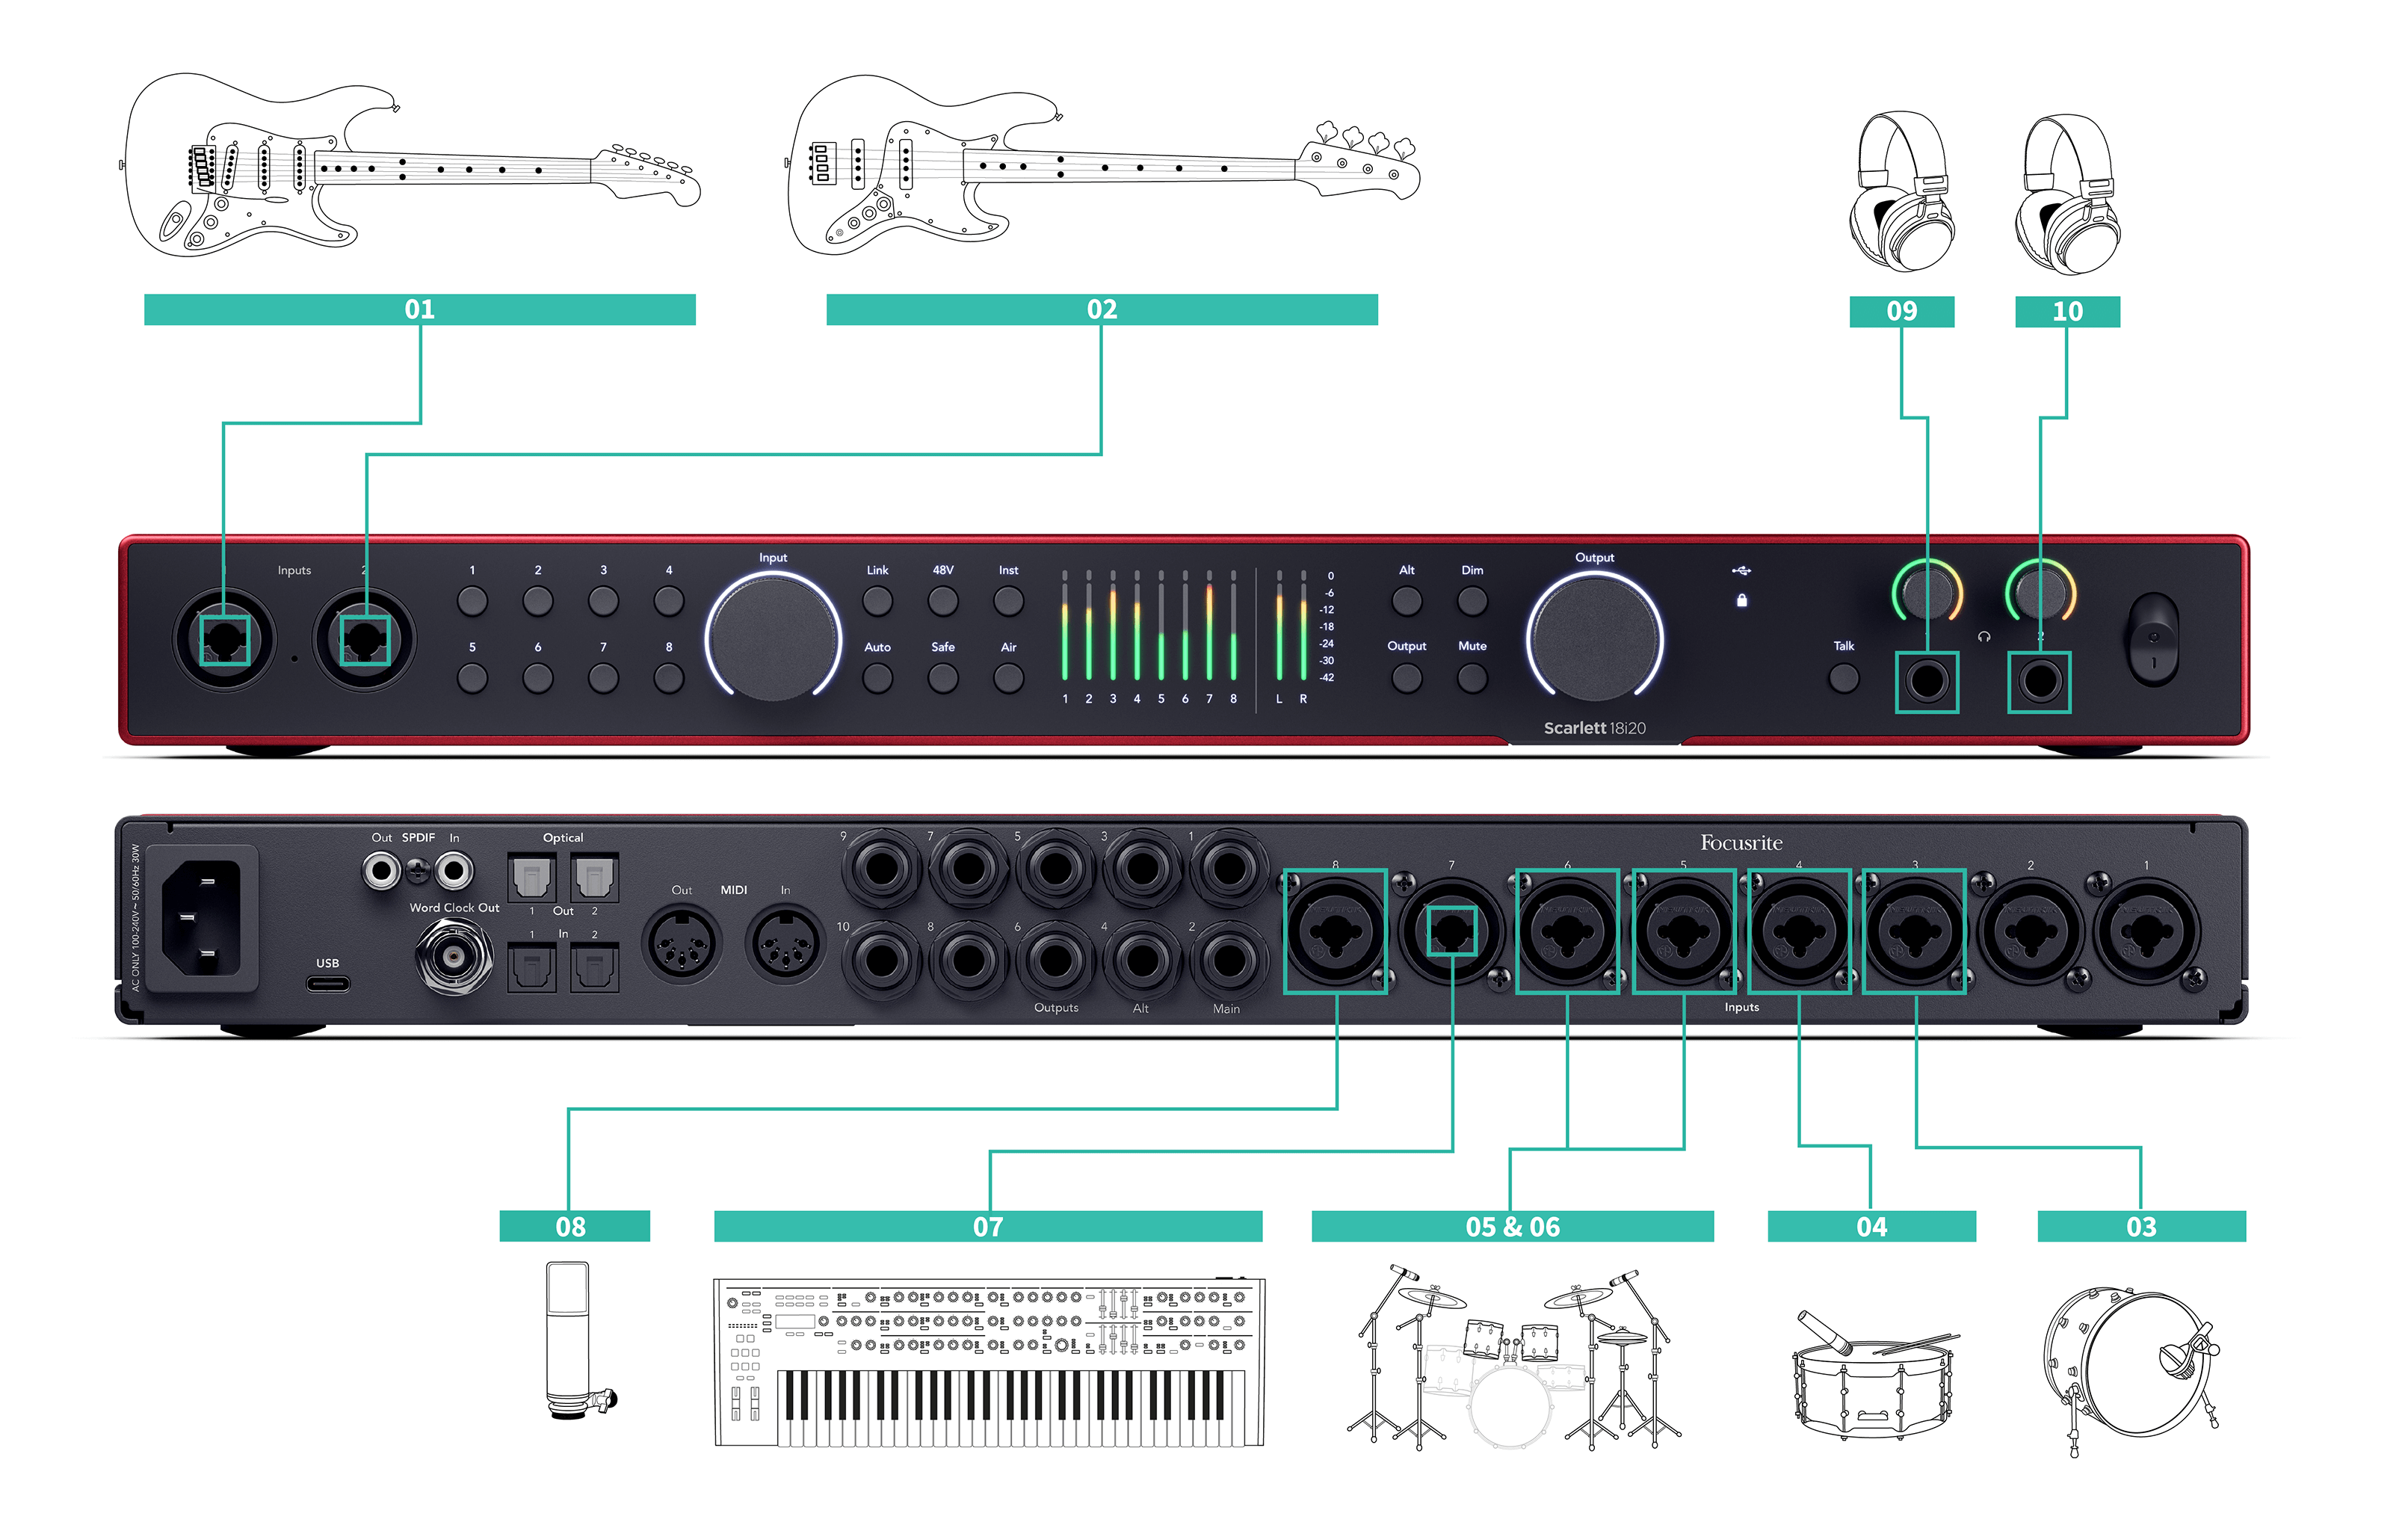
Task: Click the bass guitar illustration above label 02
Action: point(1102,165)
